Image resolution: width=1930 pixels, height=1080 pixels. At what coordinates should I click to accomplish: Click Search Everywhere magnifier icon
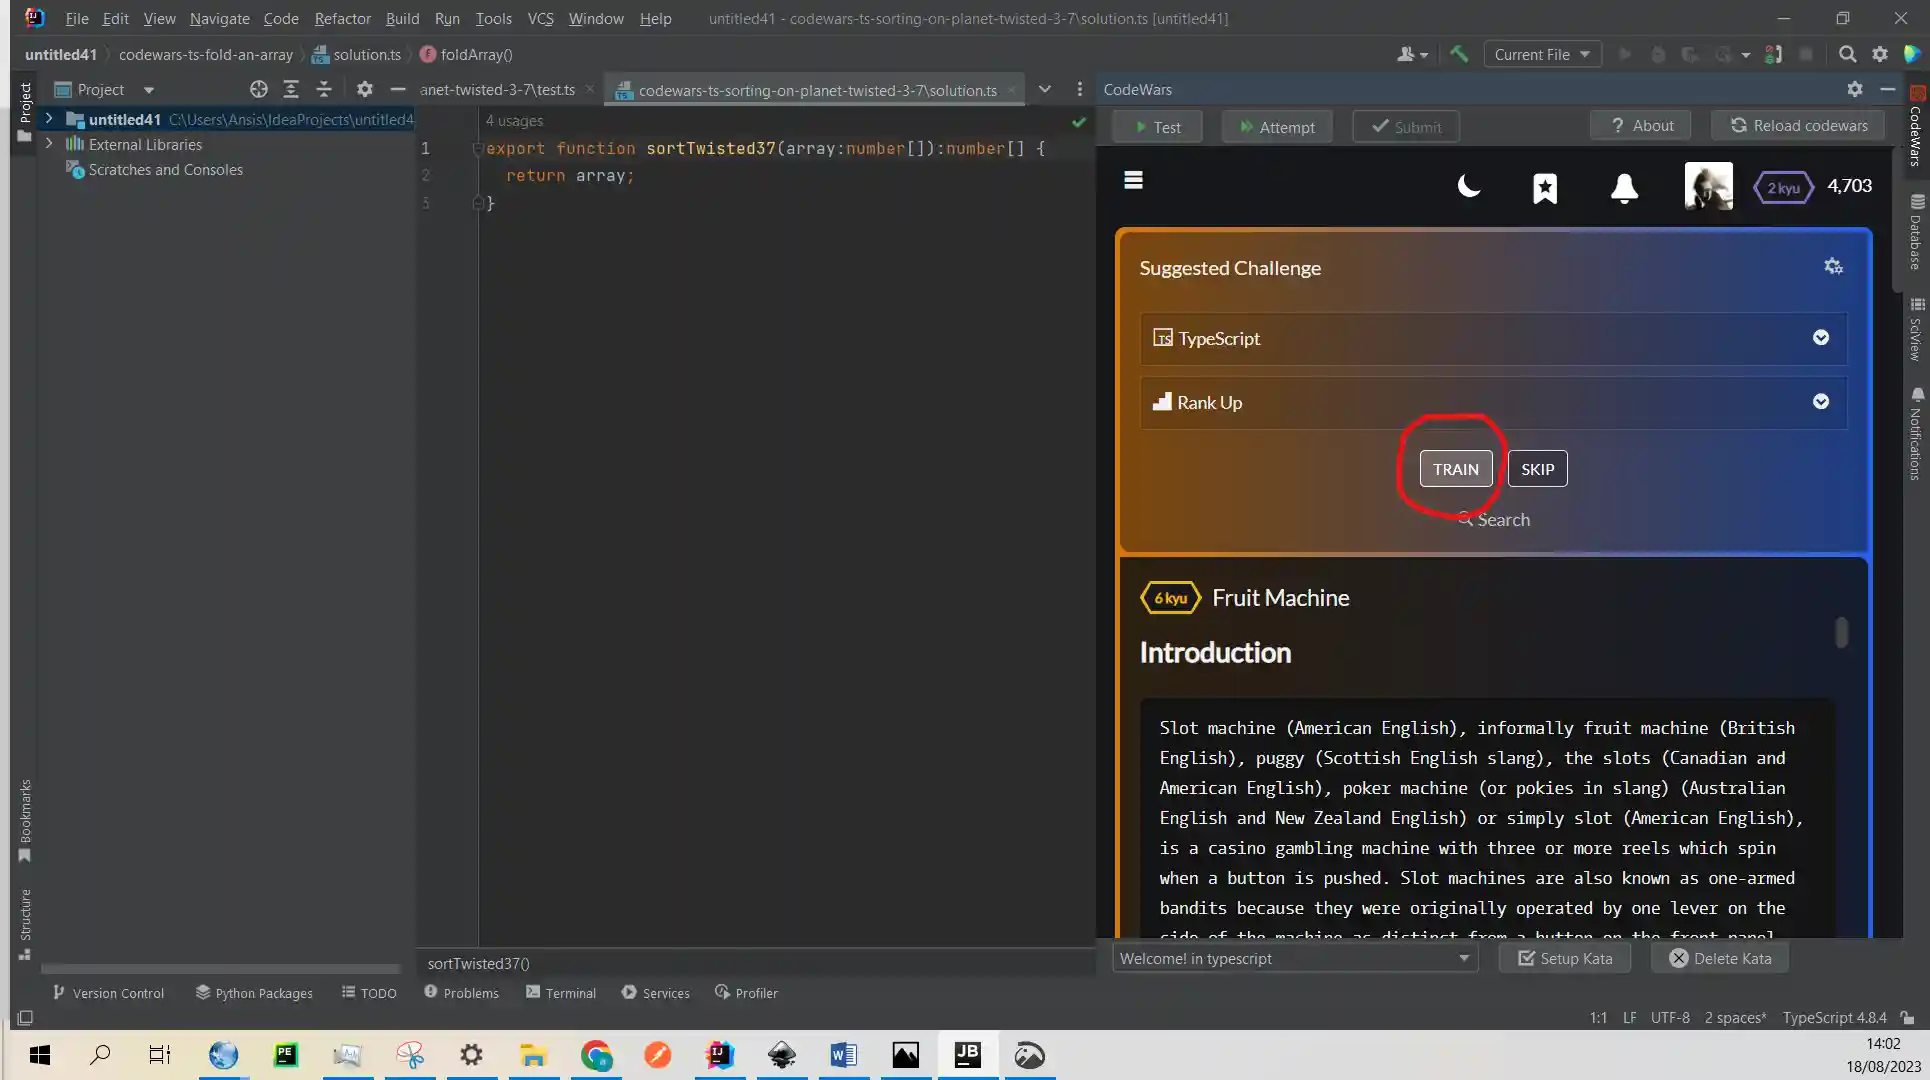(1847, 55)
